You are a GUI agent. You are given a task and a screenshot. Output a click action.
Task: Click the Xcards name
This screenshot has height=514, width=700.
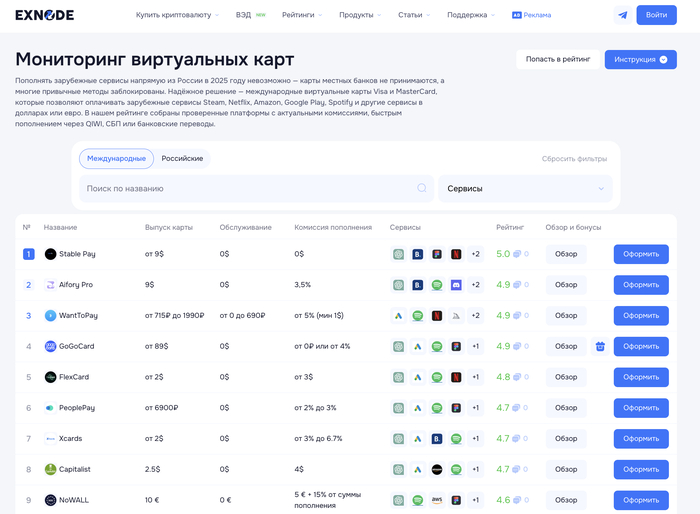(71, 439)
